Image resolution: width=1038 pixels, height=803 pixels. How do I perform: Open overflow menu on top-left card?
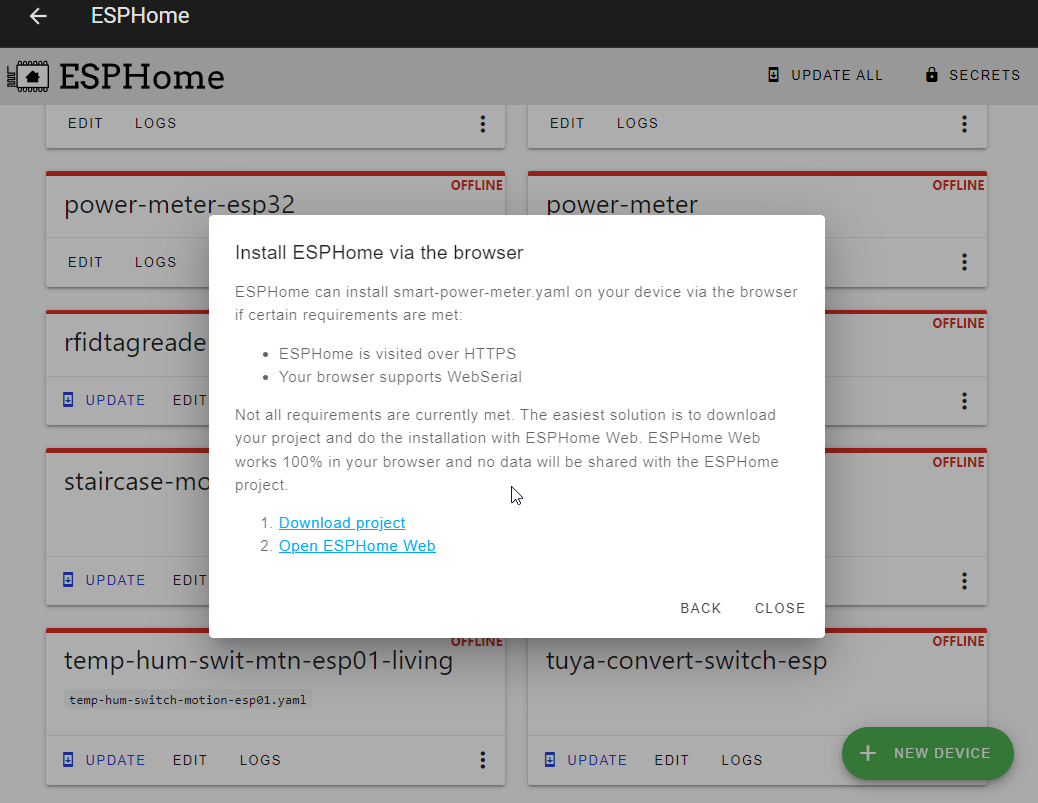point(483,124)
